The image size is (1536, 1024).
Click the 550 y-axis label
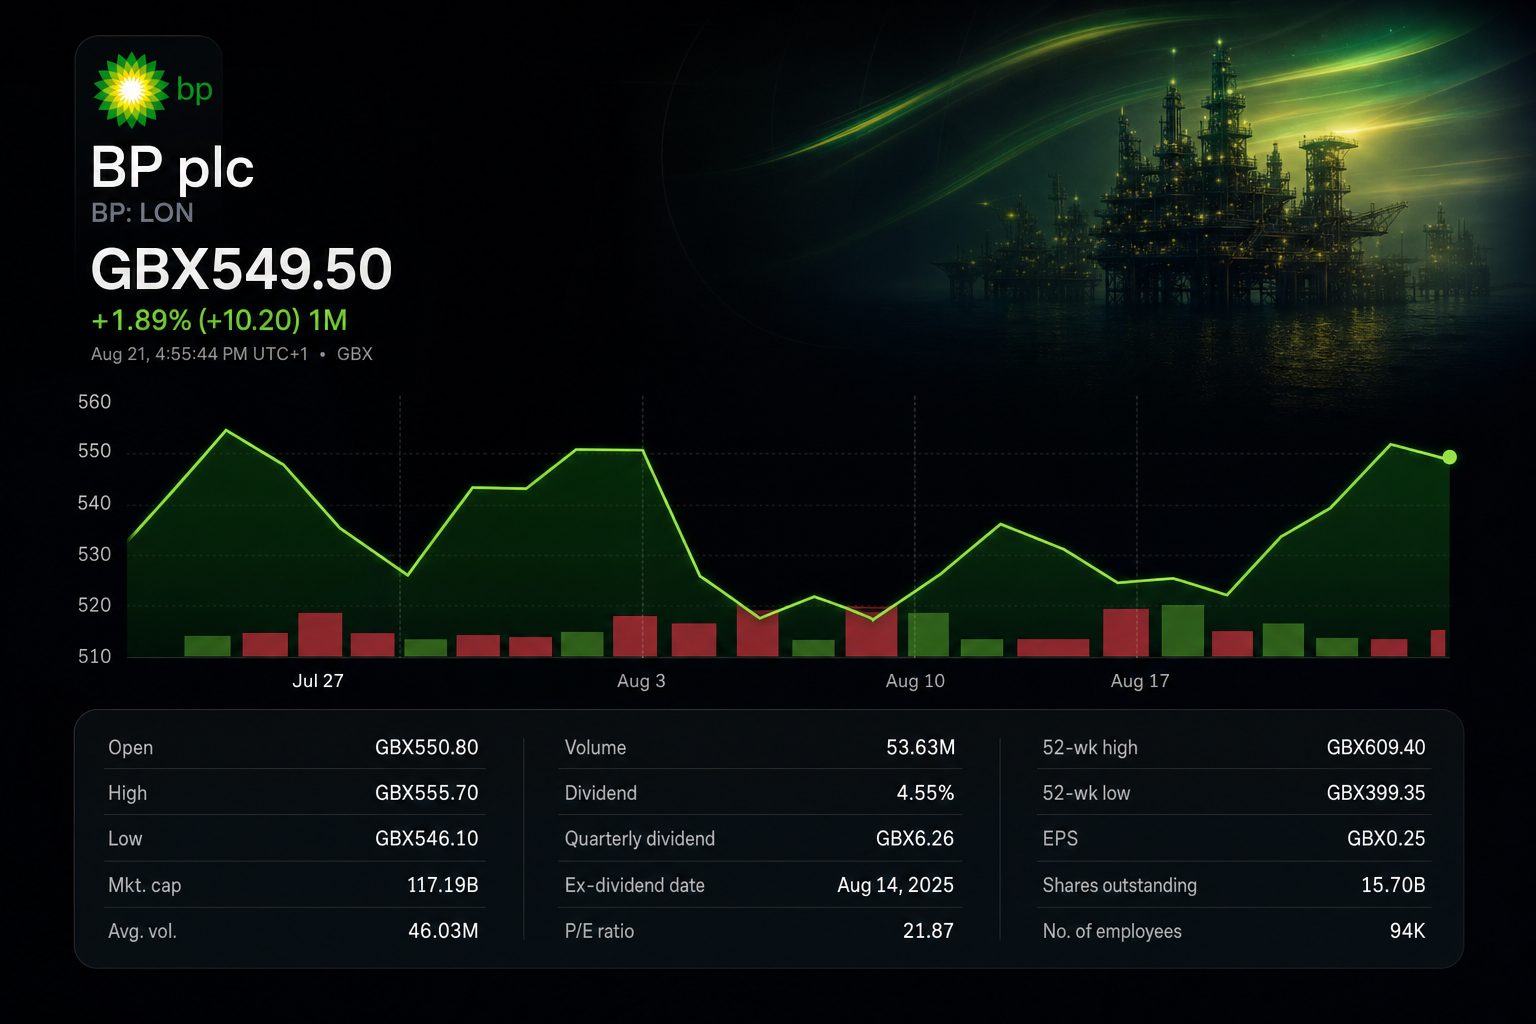[x=94, y=451]
